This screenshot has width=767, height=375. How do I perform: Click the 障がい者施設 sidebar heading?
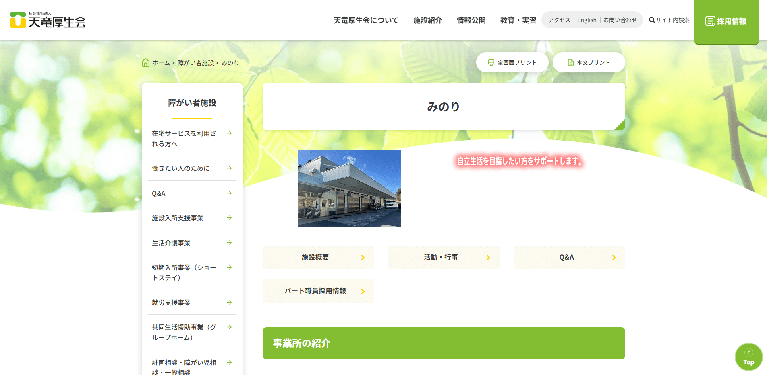pyautogui.click(x=192, y=103)
